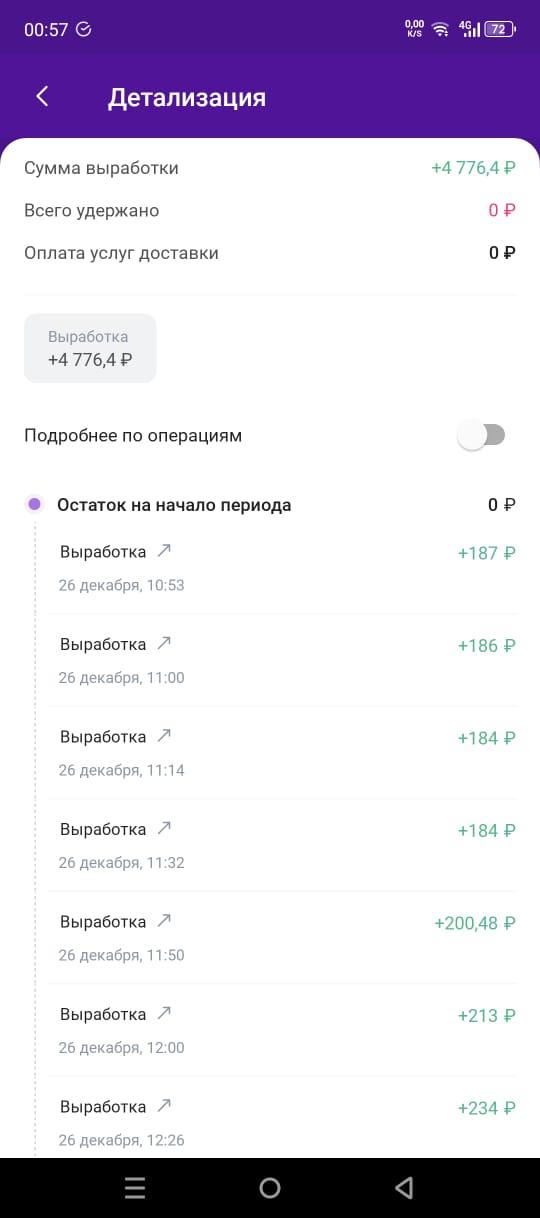Select the purple timeline dot marker
The image size is (540, 1218).
[35, 504]
